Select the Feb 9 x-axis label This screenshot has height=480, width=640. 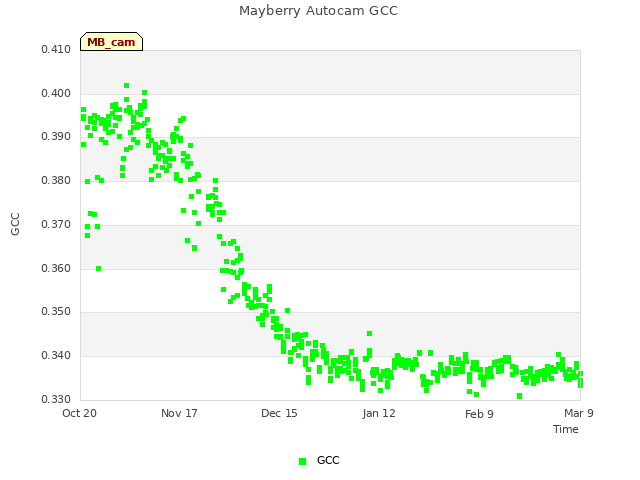(x=479, y=414)
